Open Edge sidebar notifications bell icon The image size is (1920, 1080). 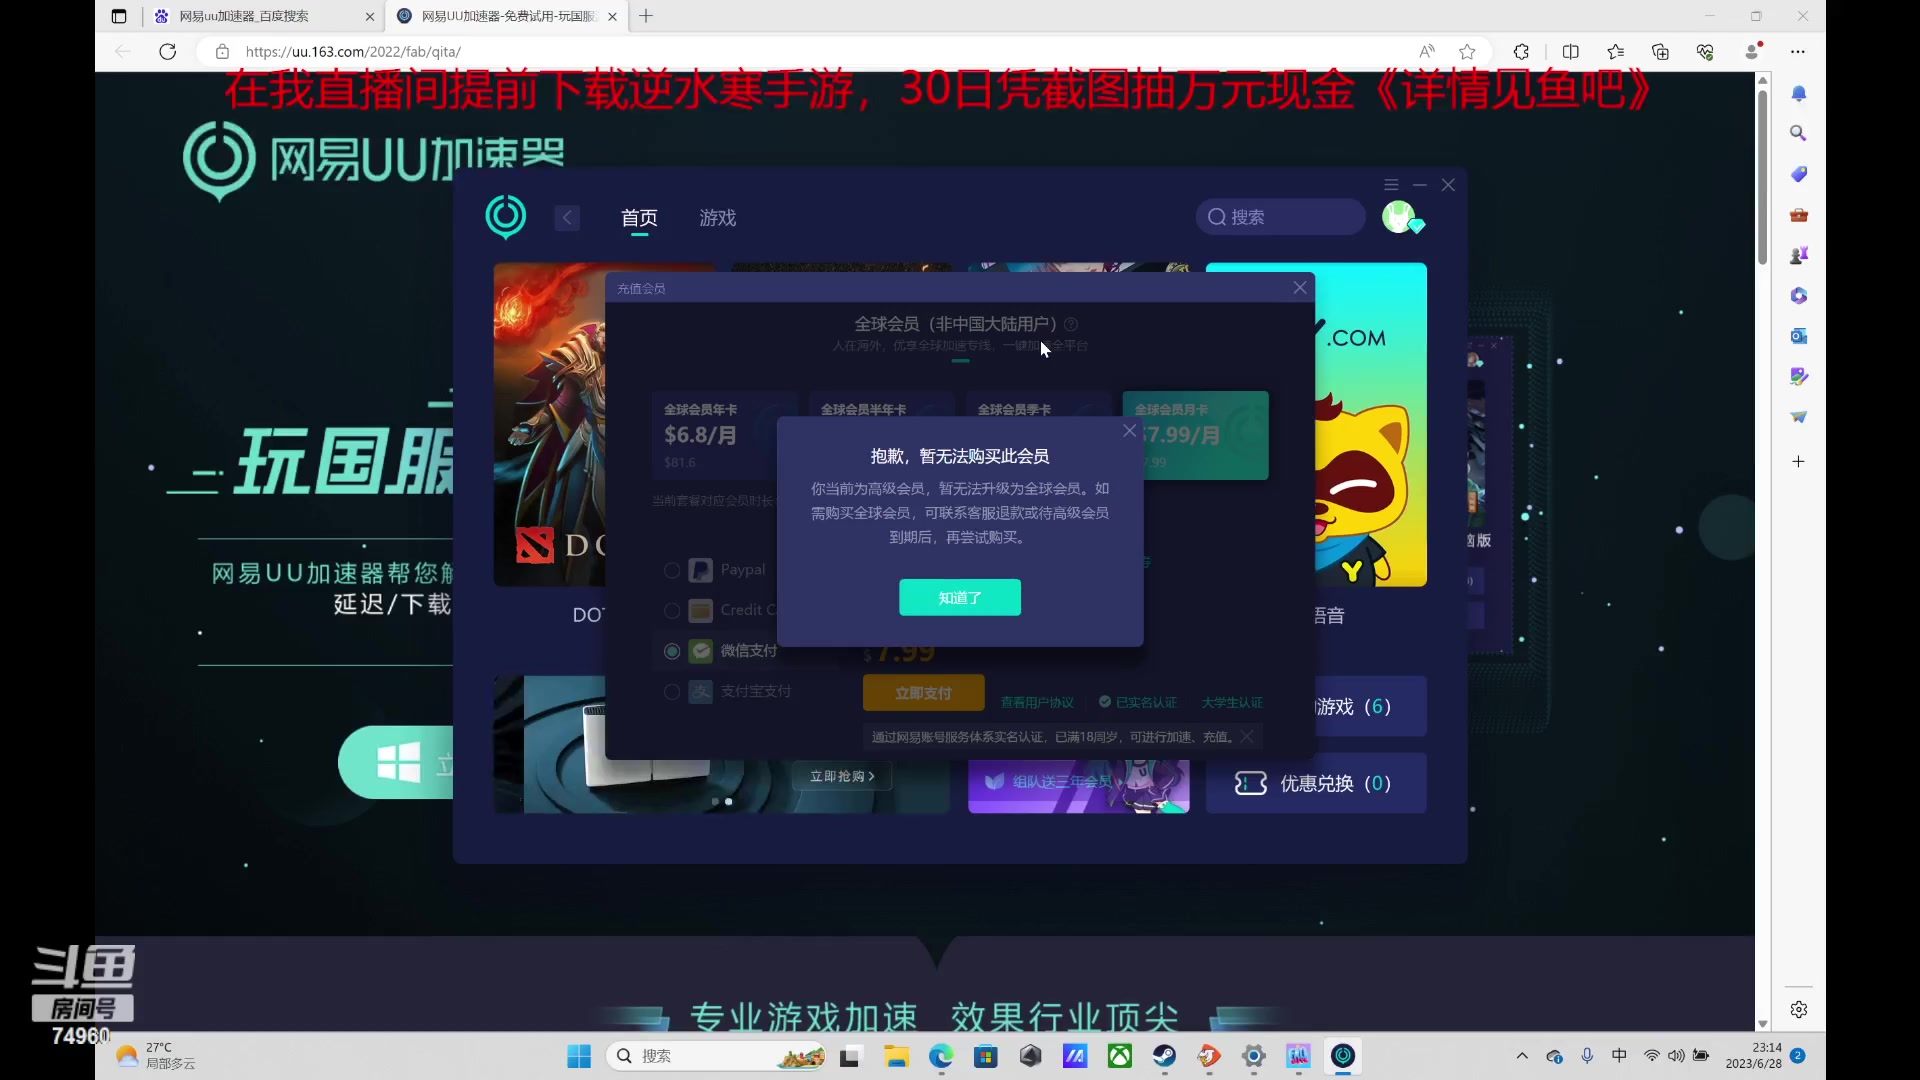tap(1799, 93)
